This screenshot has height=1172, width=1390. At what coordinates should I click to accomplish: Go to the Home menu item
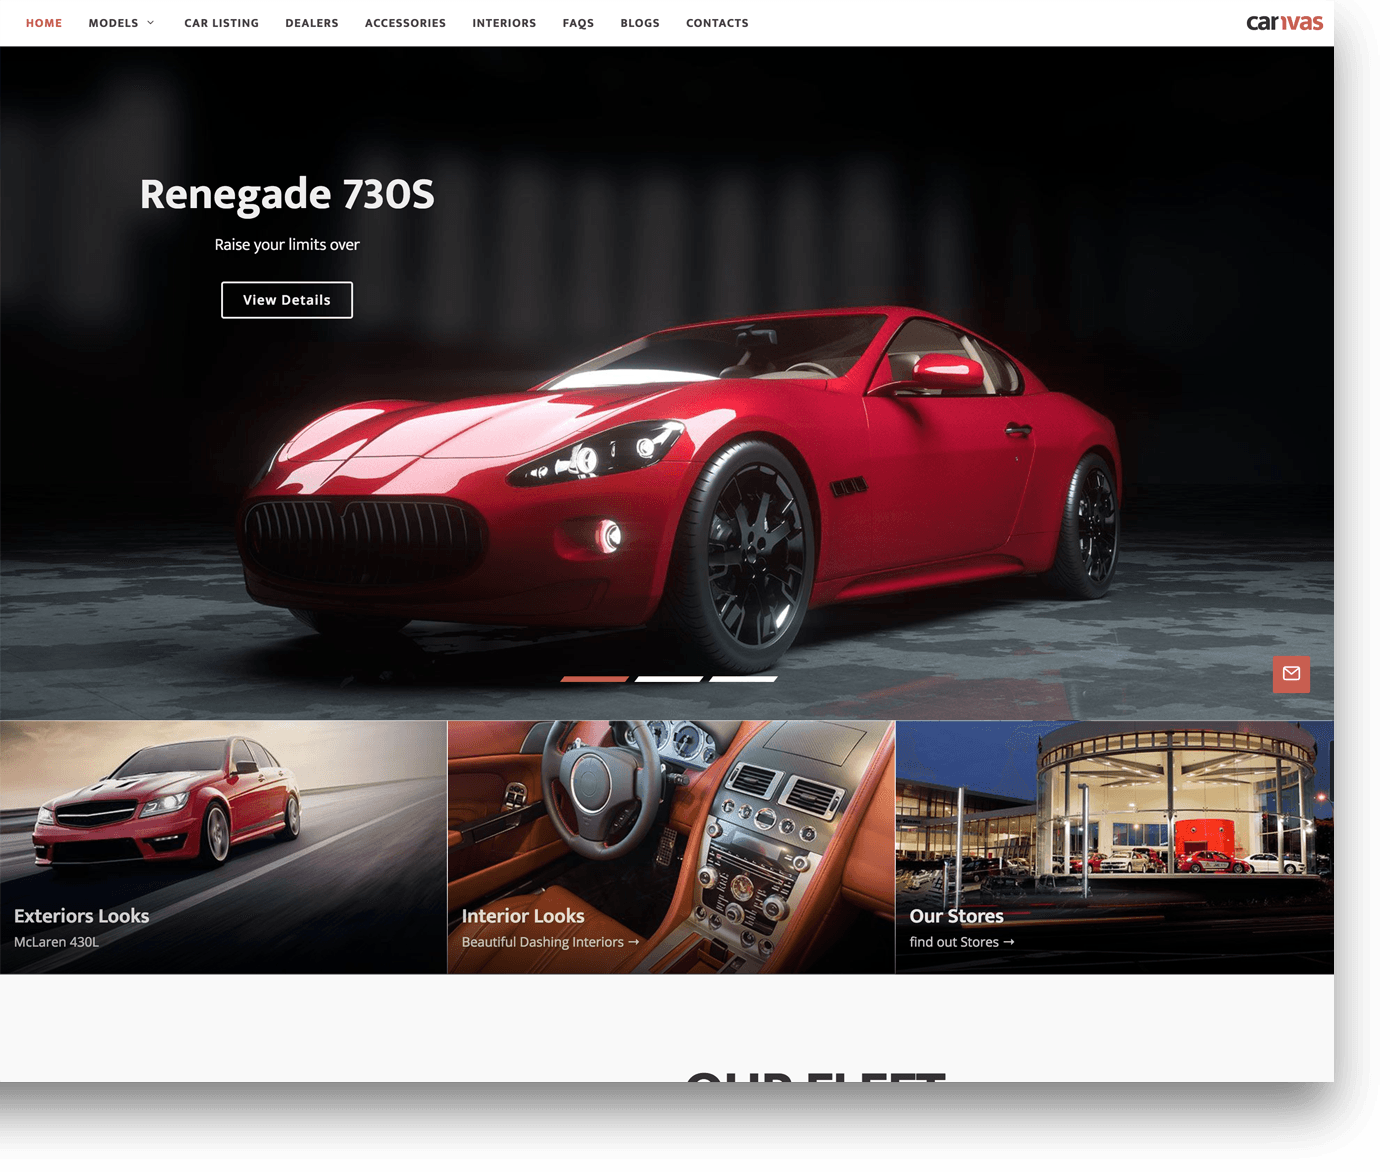pos(44,23)
